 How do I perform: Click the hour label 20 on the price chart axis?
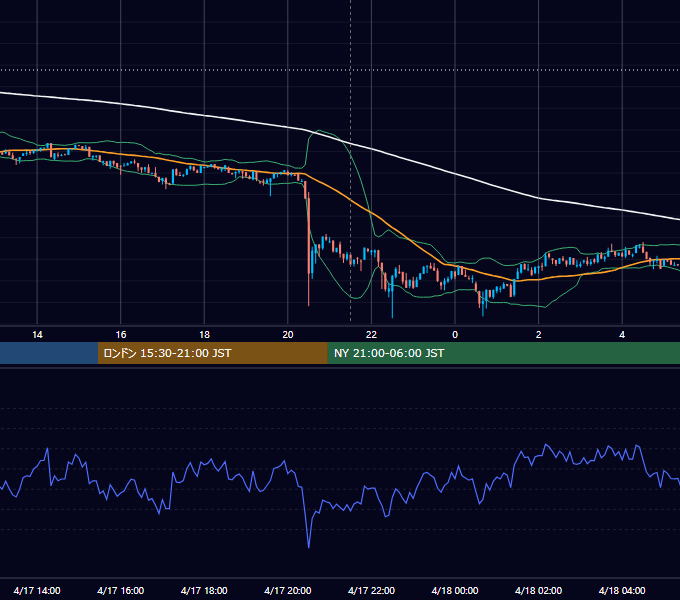point(288,335)
